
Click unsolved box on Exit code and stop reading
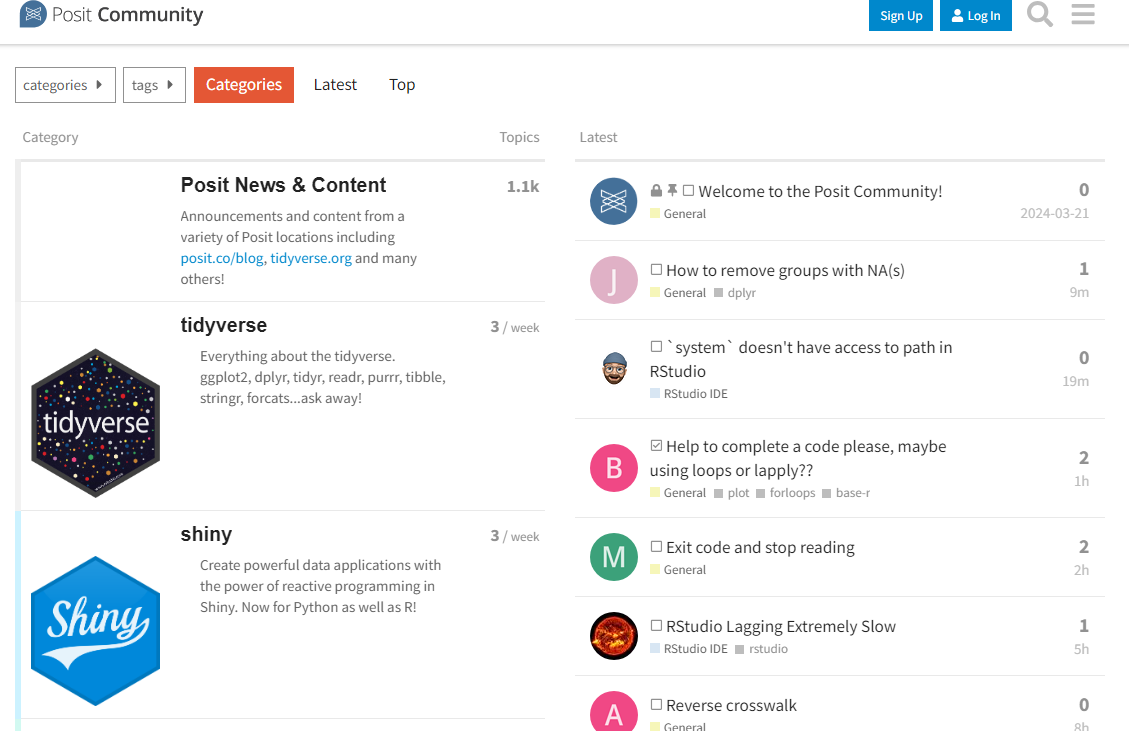[656, 546]
